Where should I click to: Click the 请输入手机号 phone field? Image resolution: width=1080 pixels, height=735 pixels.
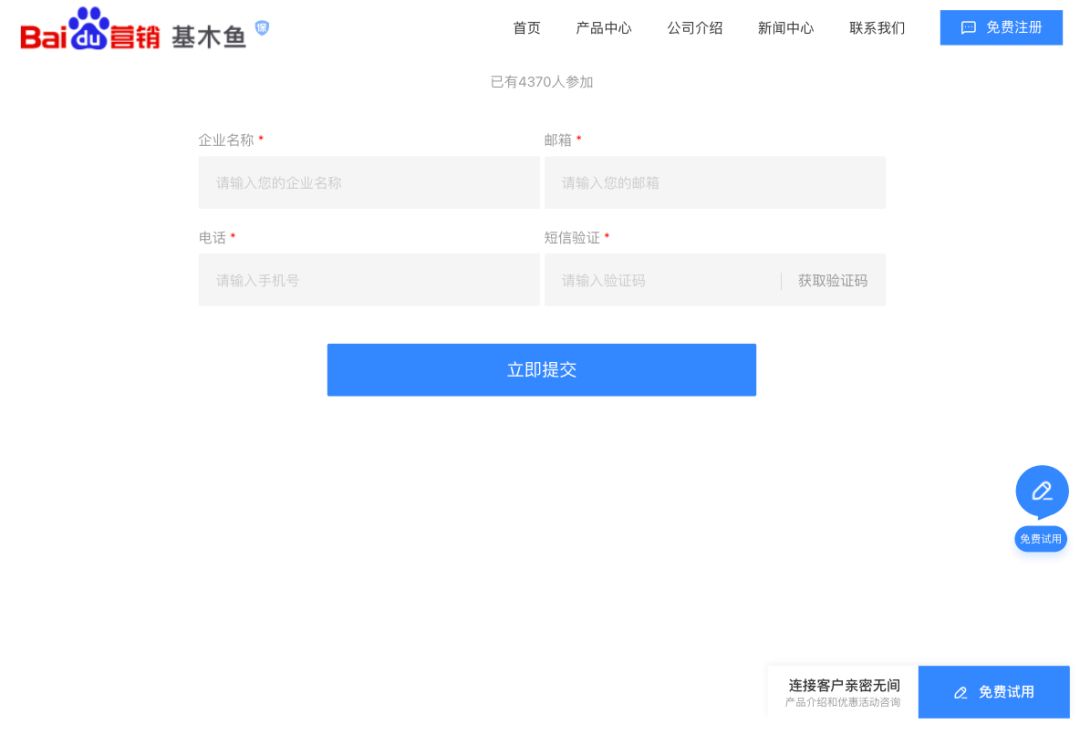[368, 280]
